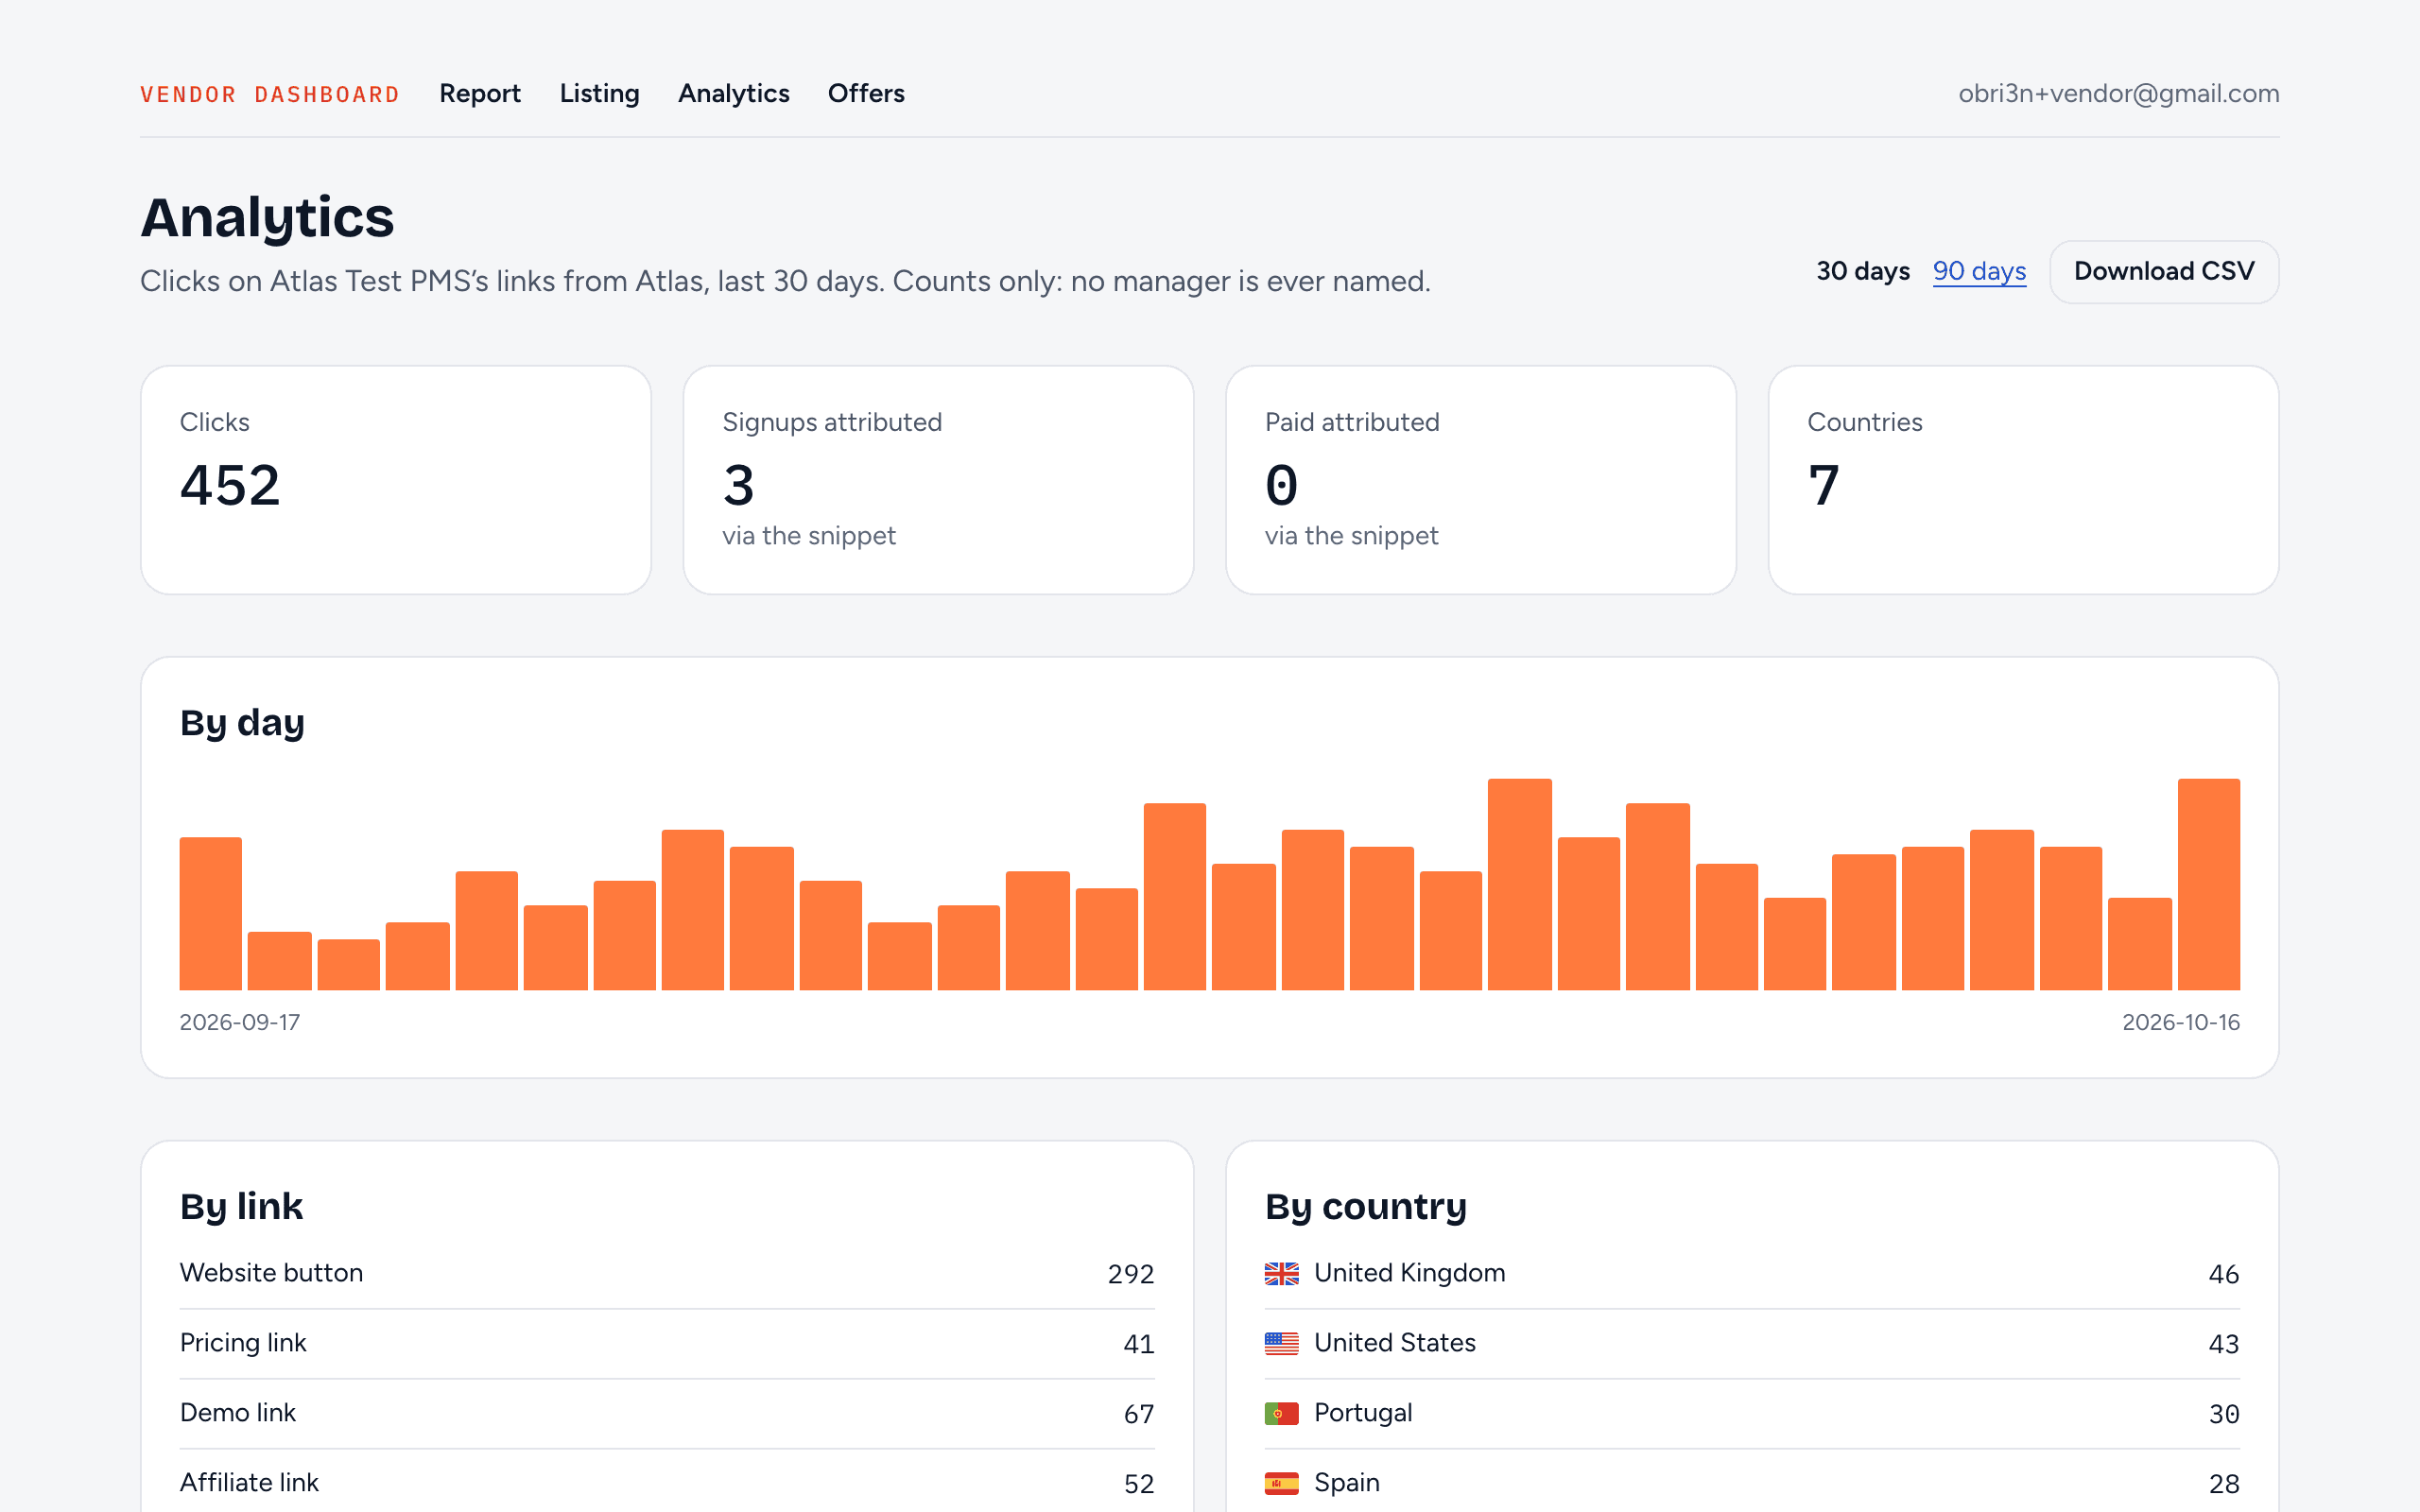Click the Website button count 292

click(1131, 1274)
